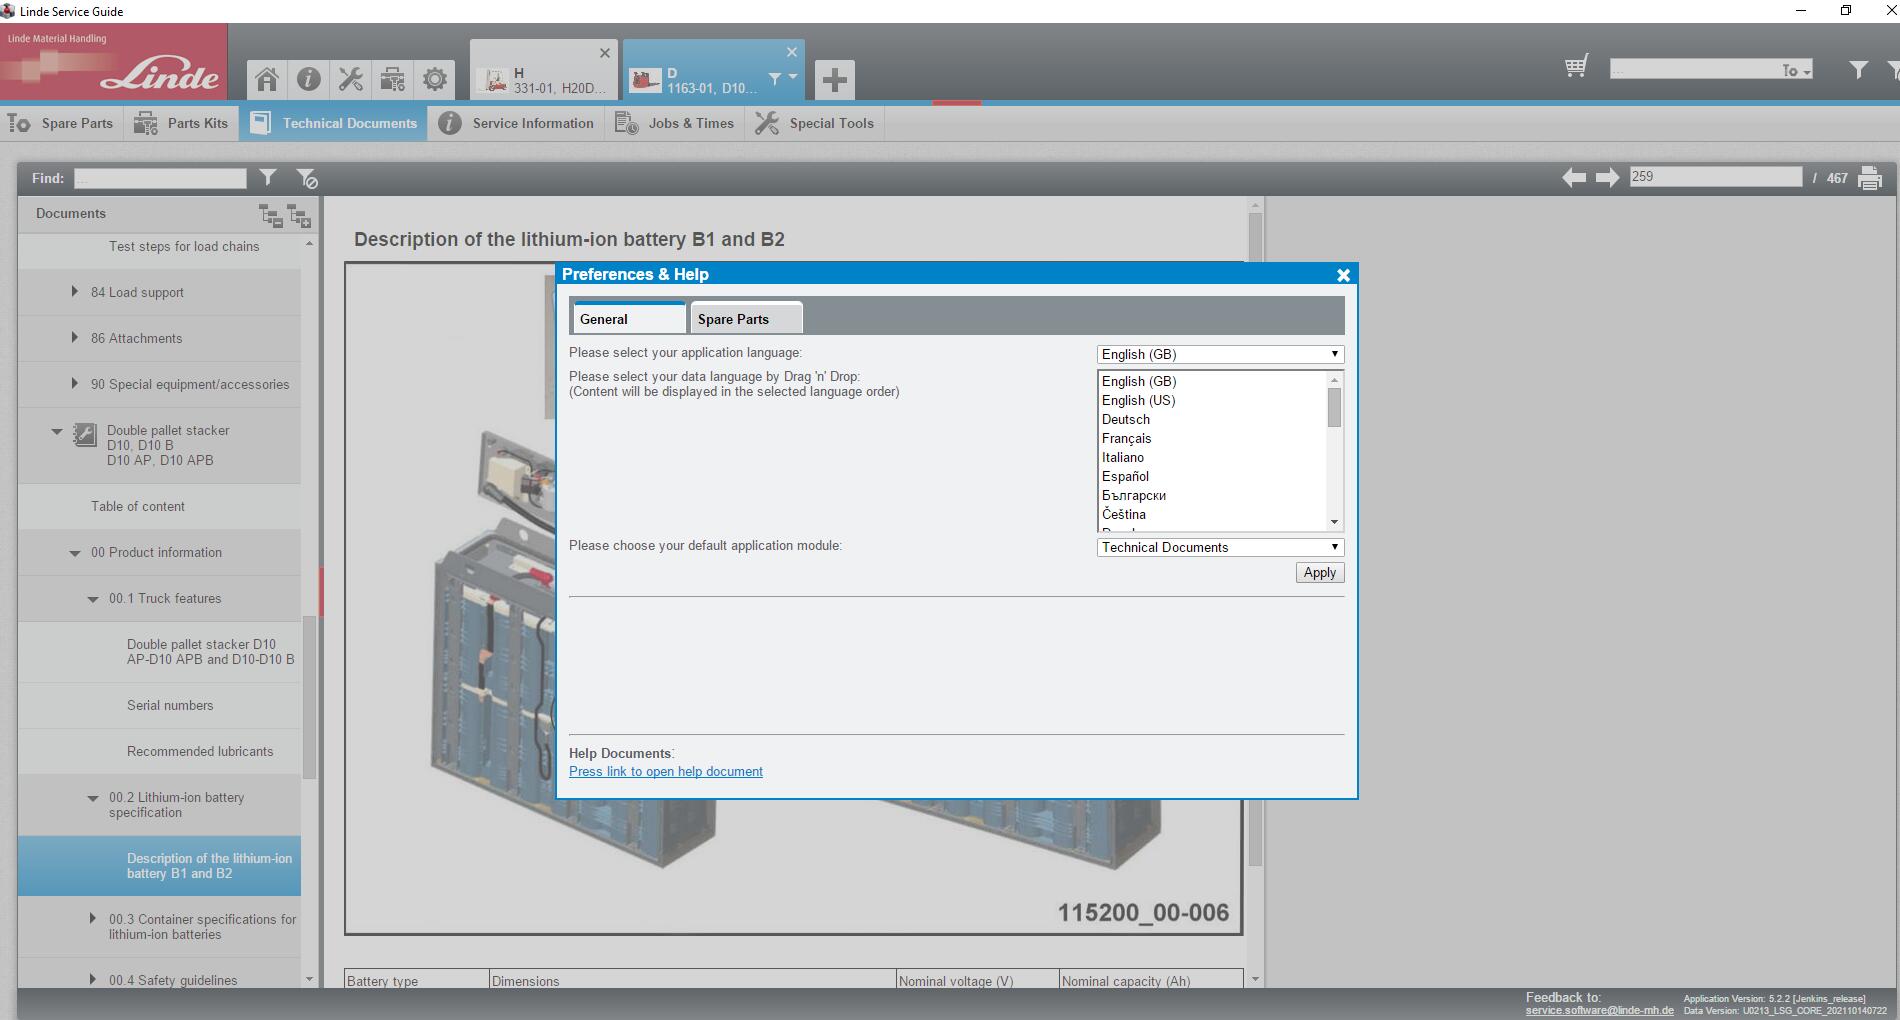Click the Find input field
This screenshot has height=1020, width=1900.
pos(160,178)
